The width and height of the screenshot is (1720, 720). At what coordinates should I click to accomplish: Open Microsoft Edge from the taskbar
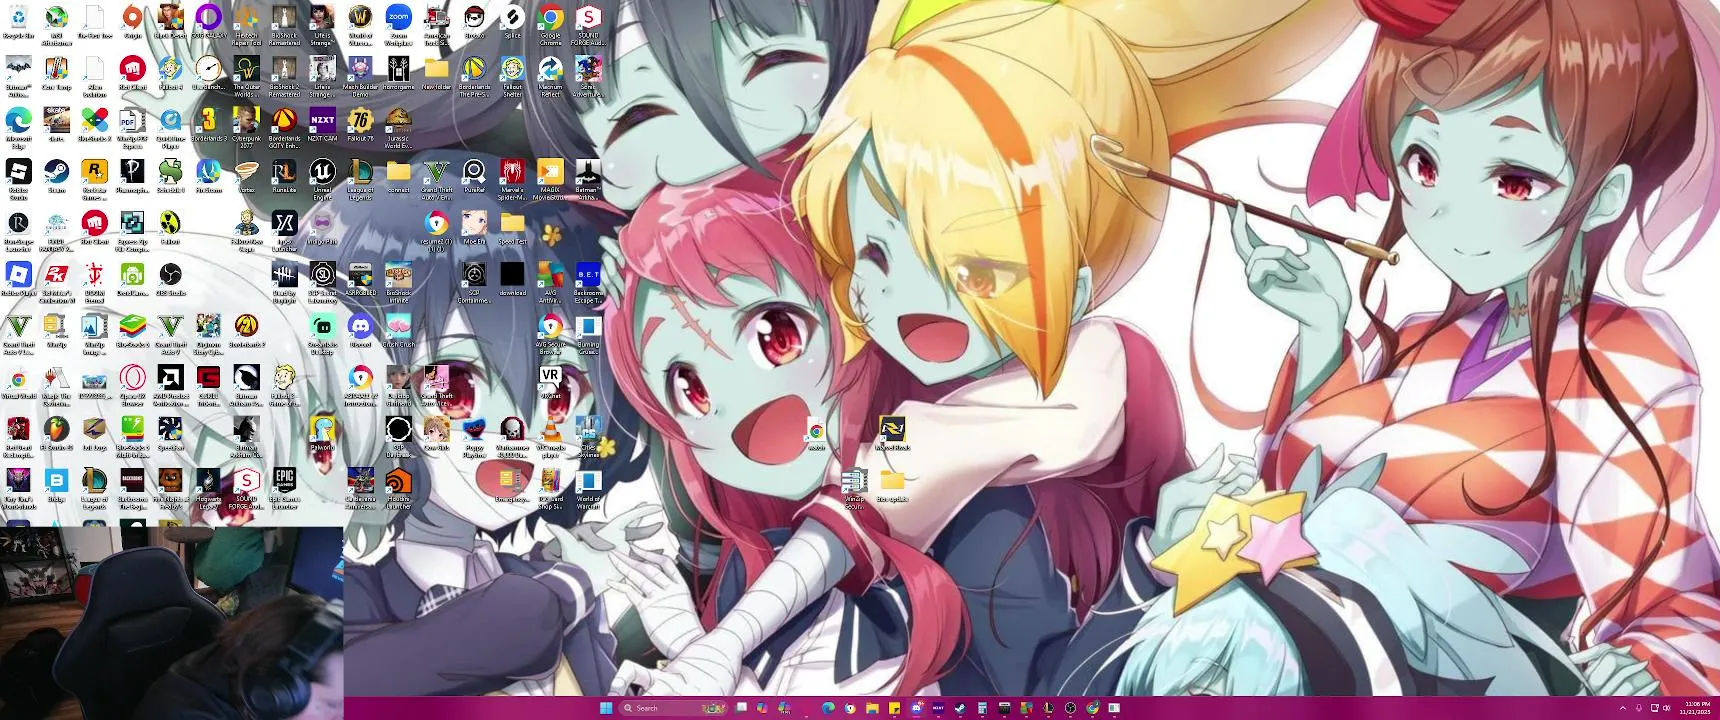828,708
